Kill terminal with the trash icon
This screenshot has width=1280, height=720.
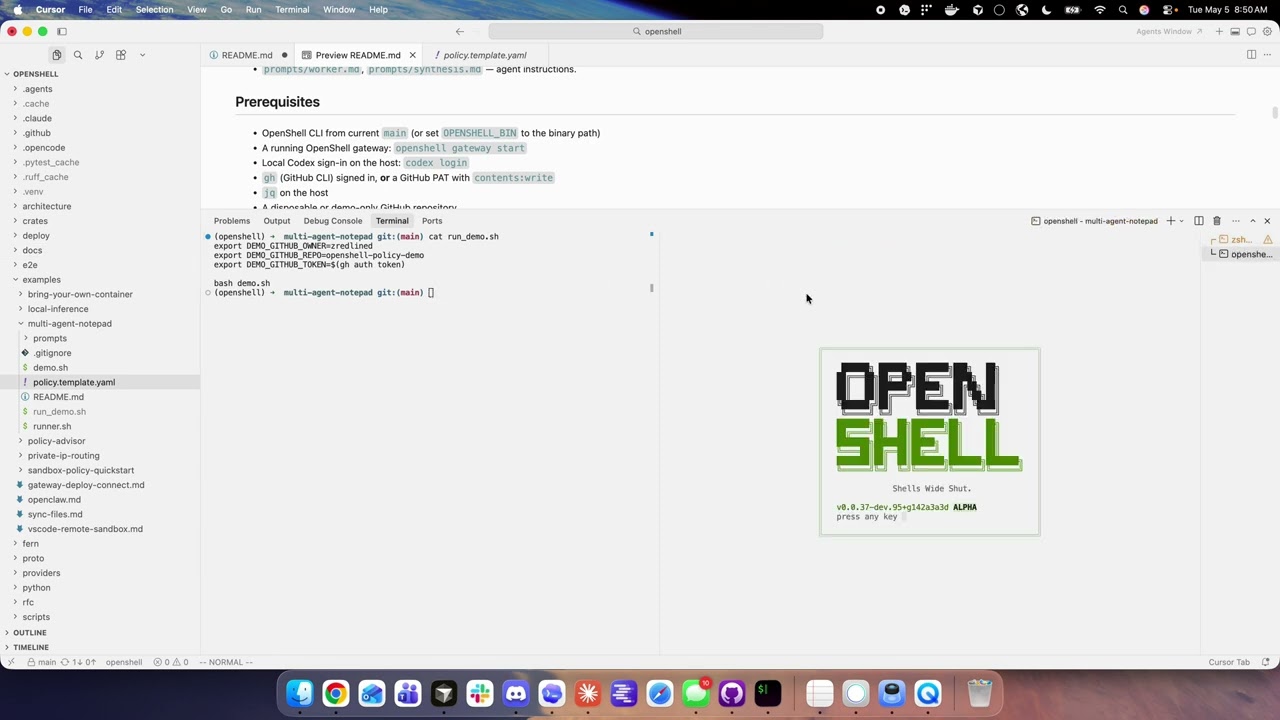(x=1217, y=221)
